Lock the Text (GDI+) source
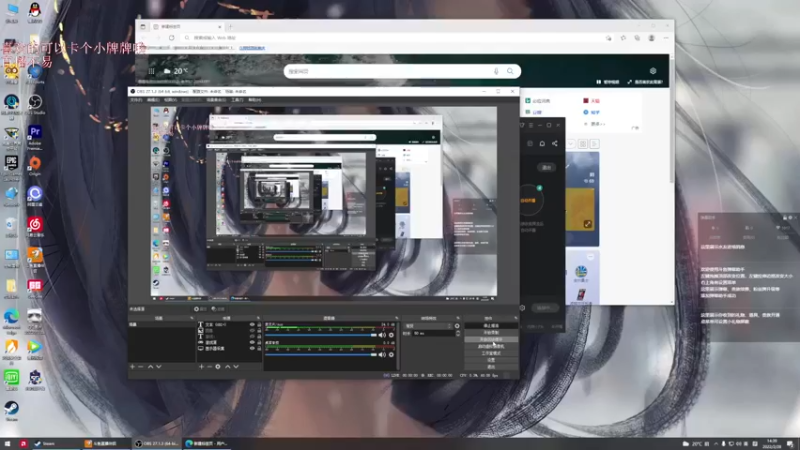Screen dimensions: 800x450 click(259, 324)
